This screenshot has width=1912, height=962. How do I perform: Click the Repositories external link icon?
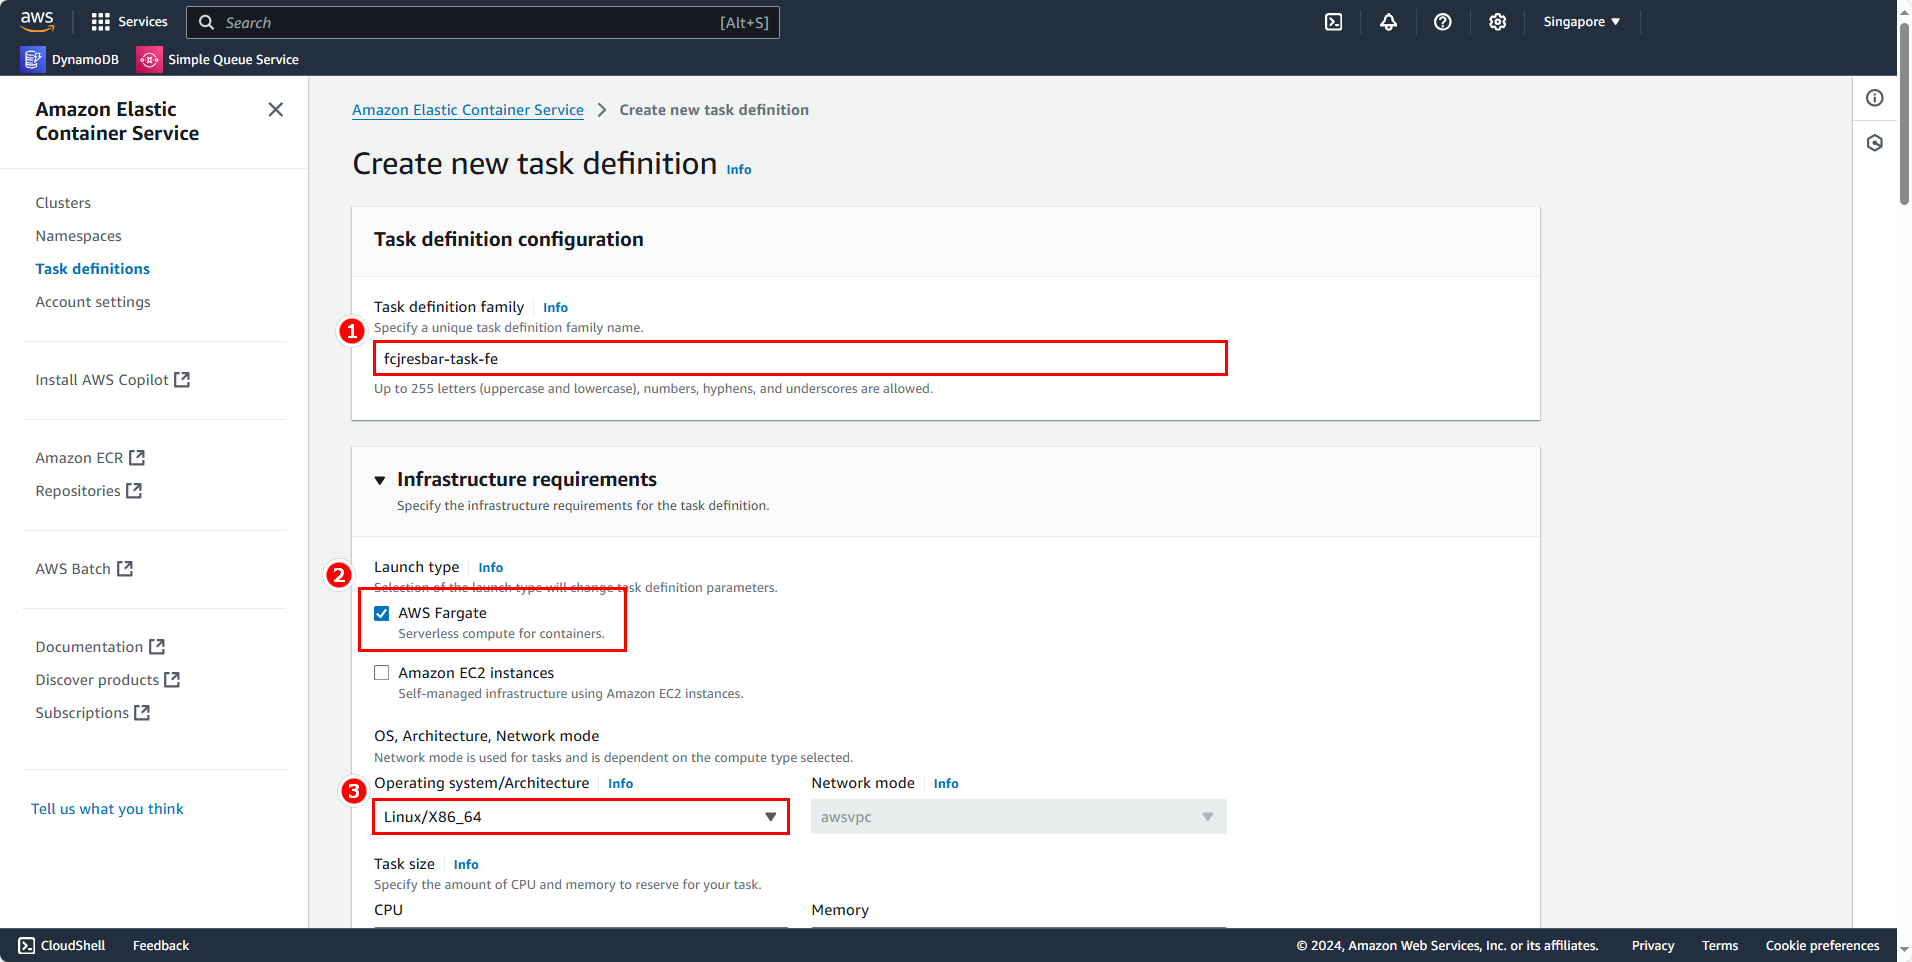point(134,491)
